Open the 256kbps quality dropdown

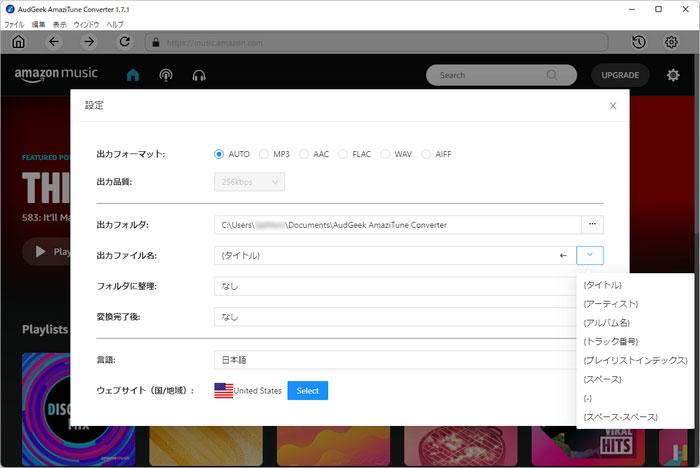click(x=250, y=182)
